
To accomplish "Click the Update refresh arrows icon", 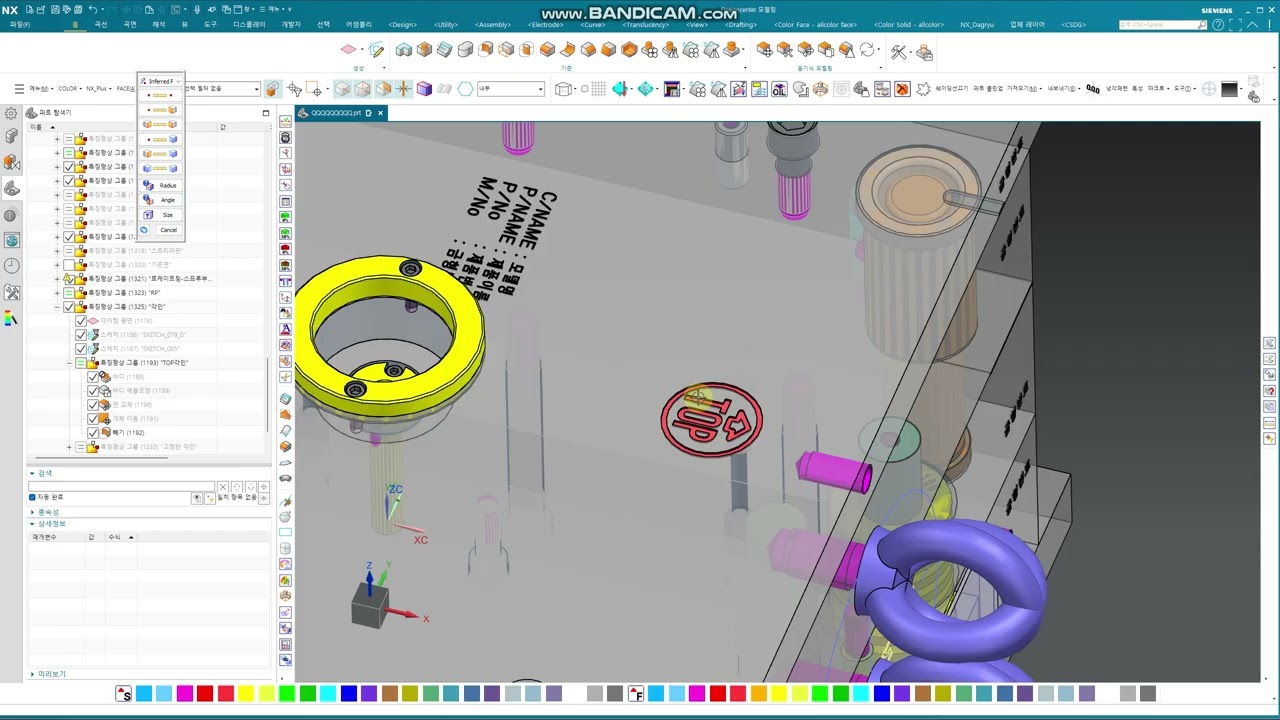I will coord(867,49).
